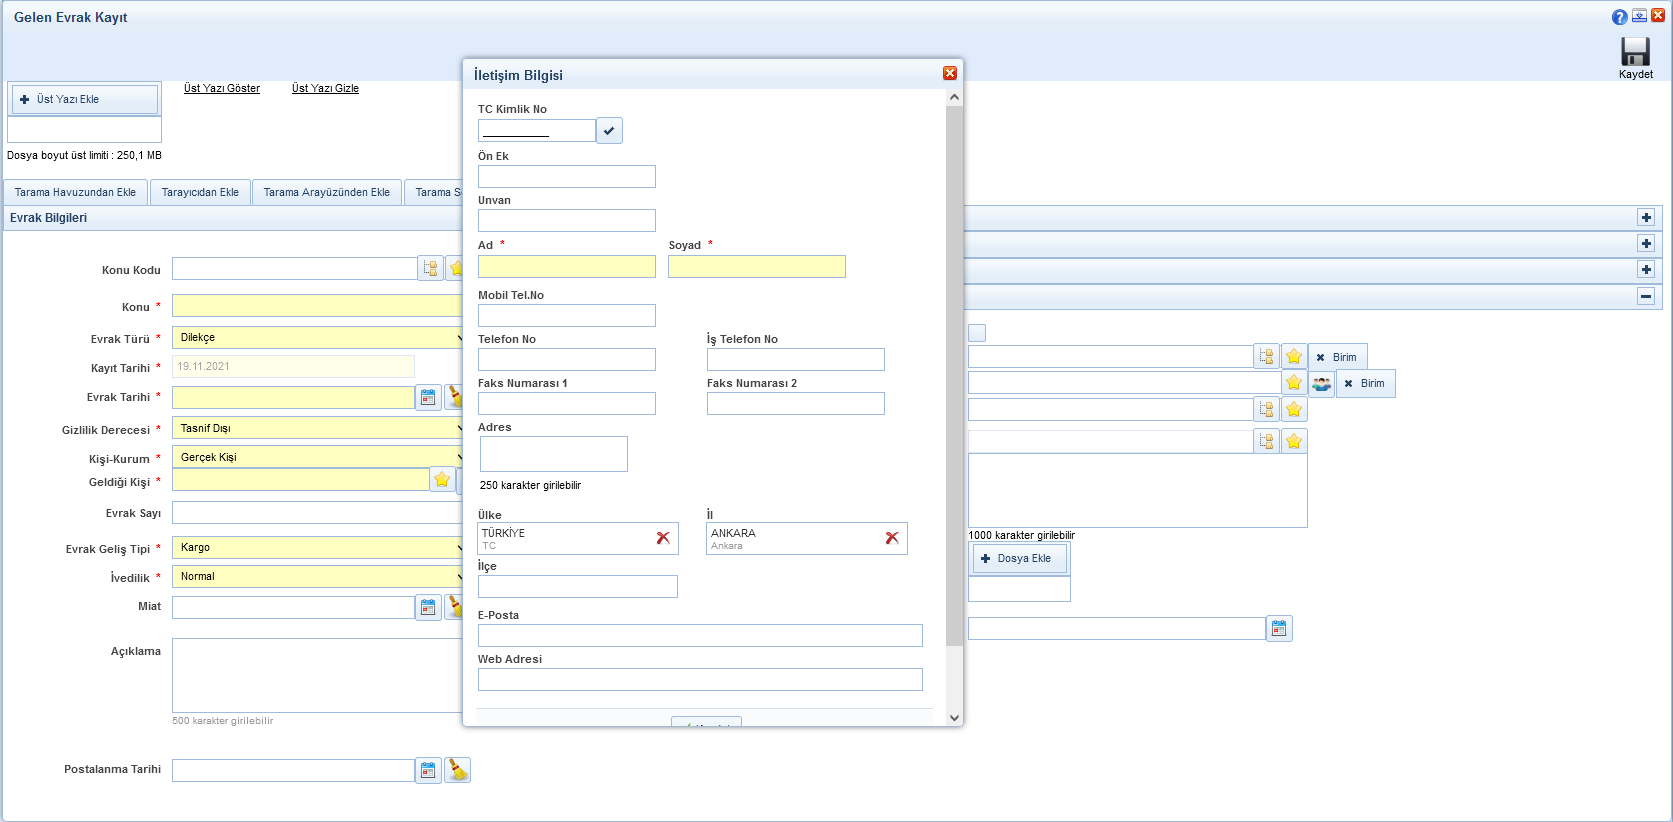1673x822 pixels.
Task: Click the E-Posta input field
Action: tap(699, 636)
